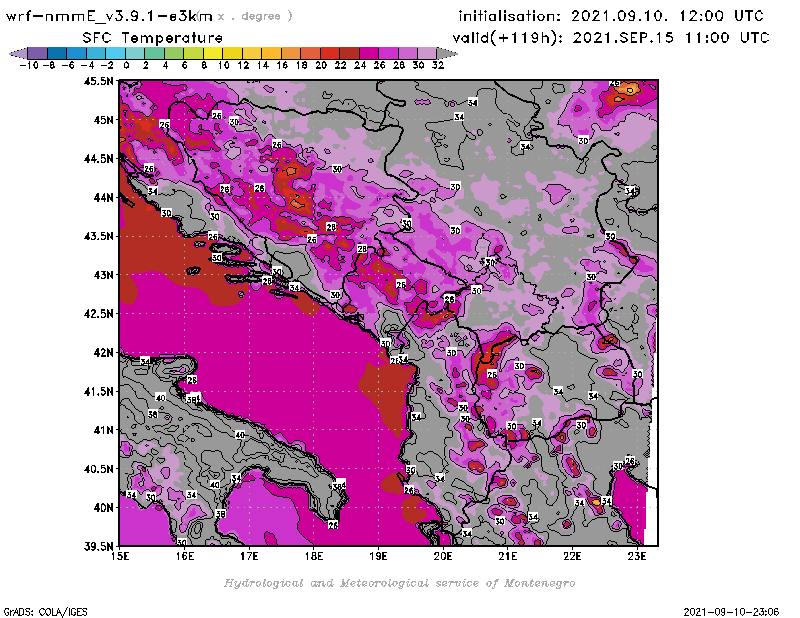Viewport: 800px width, 618px height.
Task: Click the '-10' colorbar tick label
Action: [x=29, y=65]
